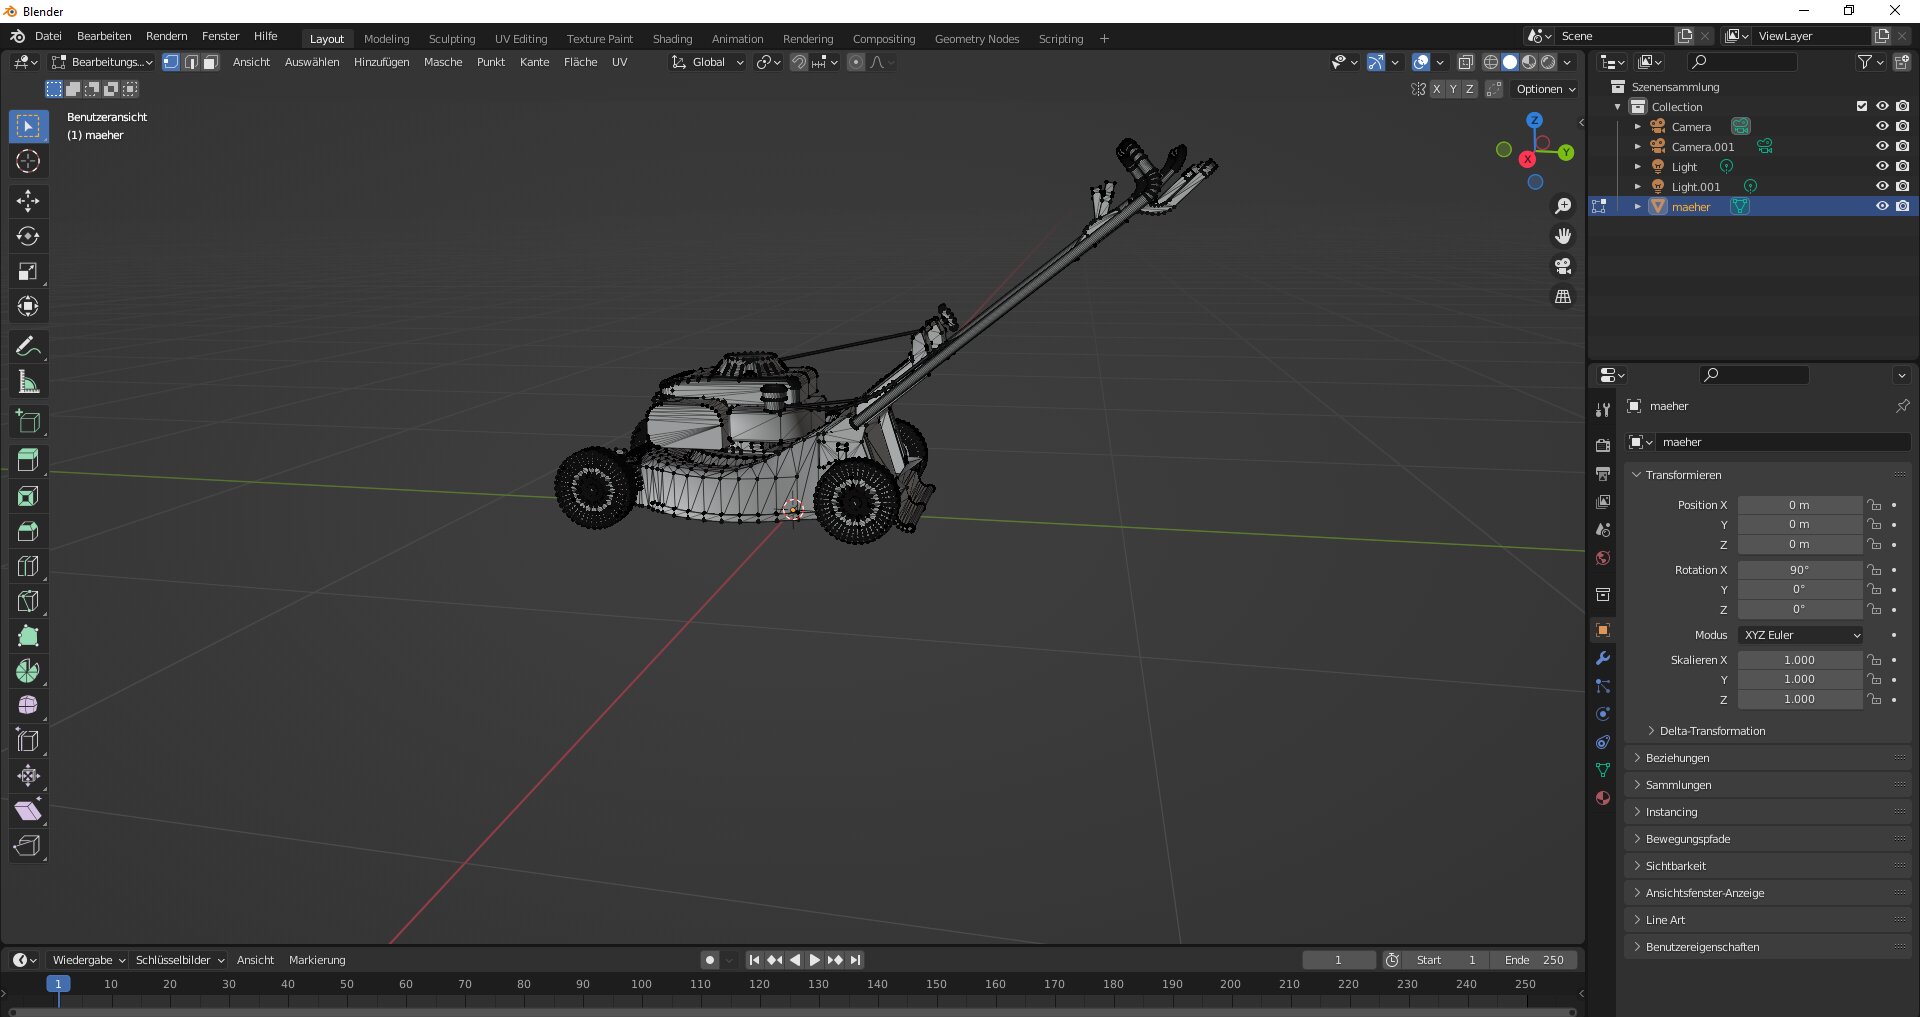This screenshot has width=1920, height=1017.
Task: Choose the Annotate pencil tool
Action: coord(28,347)
